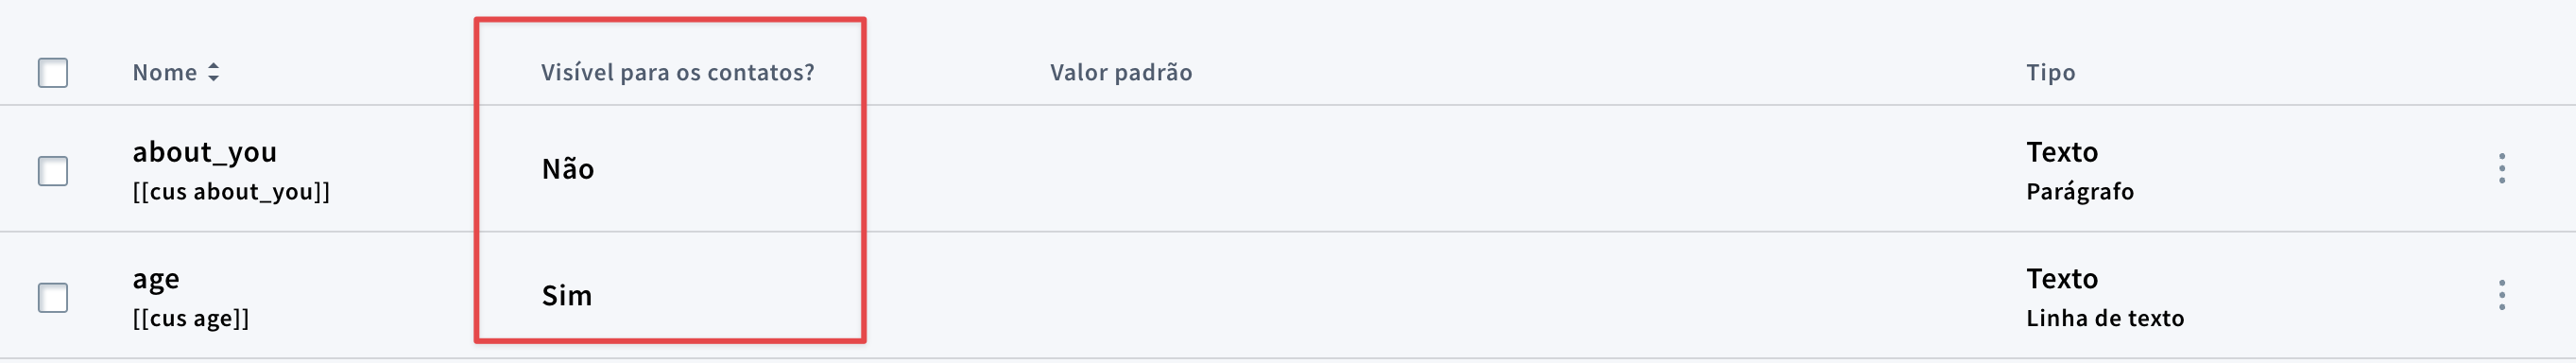Check the about_you row checkbox

(x=53, y=171)
